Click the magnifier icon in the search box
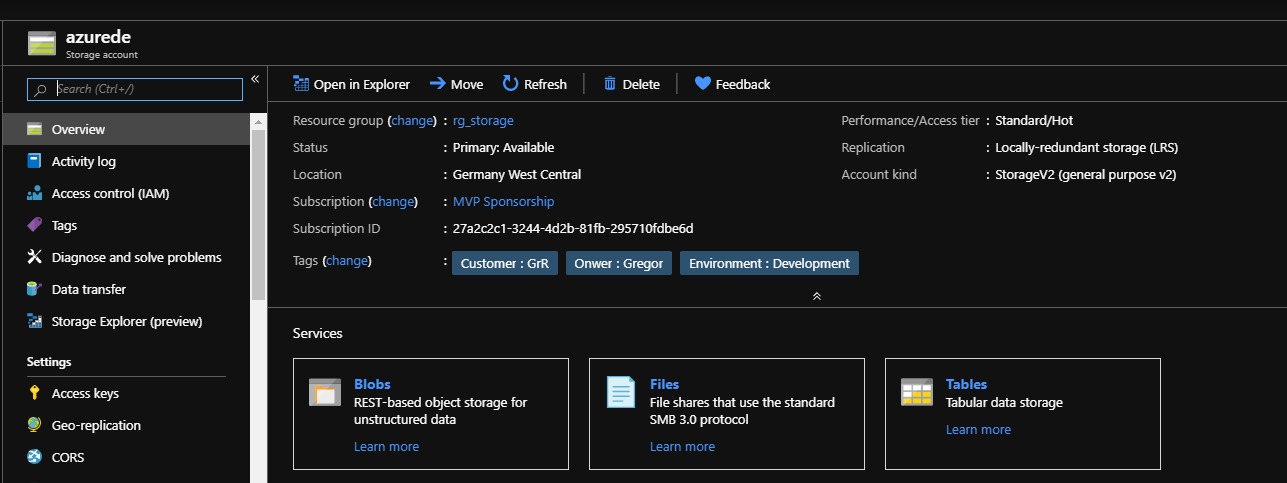The height and width of the screenshot is (483, 1287). point(40,89)
